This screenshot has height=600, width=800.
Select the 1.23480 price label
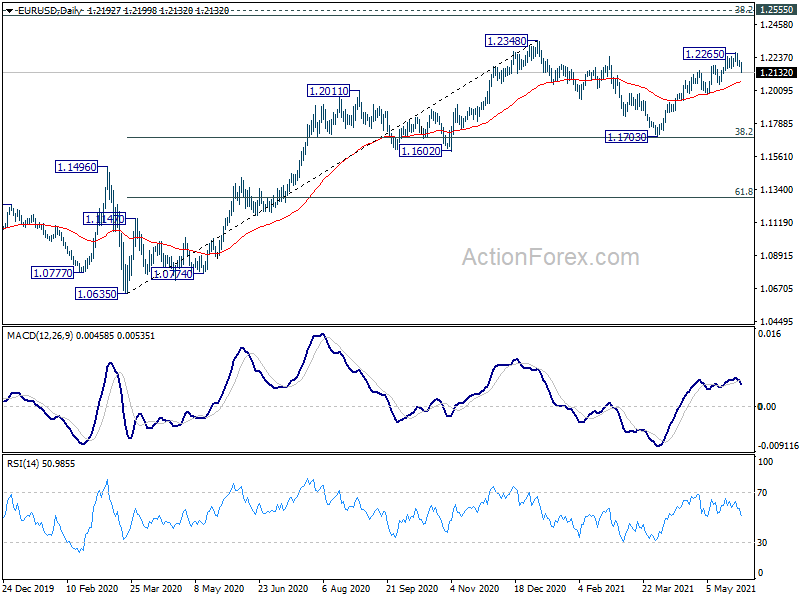point(506,41)
